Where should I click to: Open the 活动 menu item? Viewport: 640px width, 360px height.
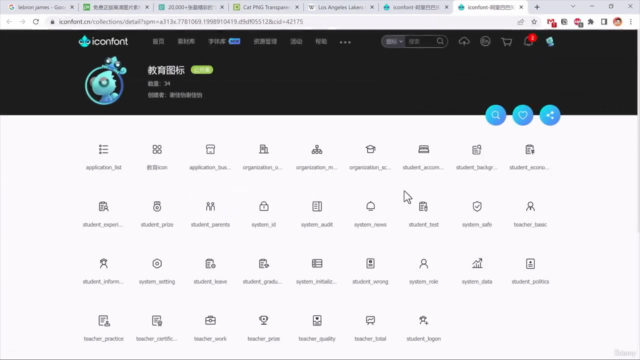(x=296, y=42)
